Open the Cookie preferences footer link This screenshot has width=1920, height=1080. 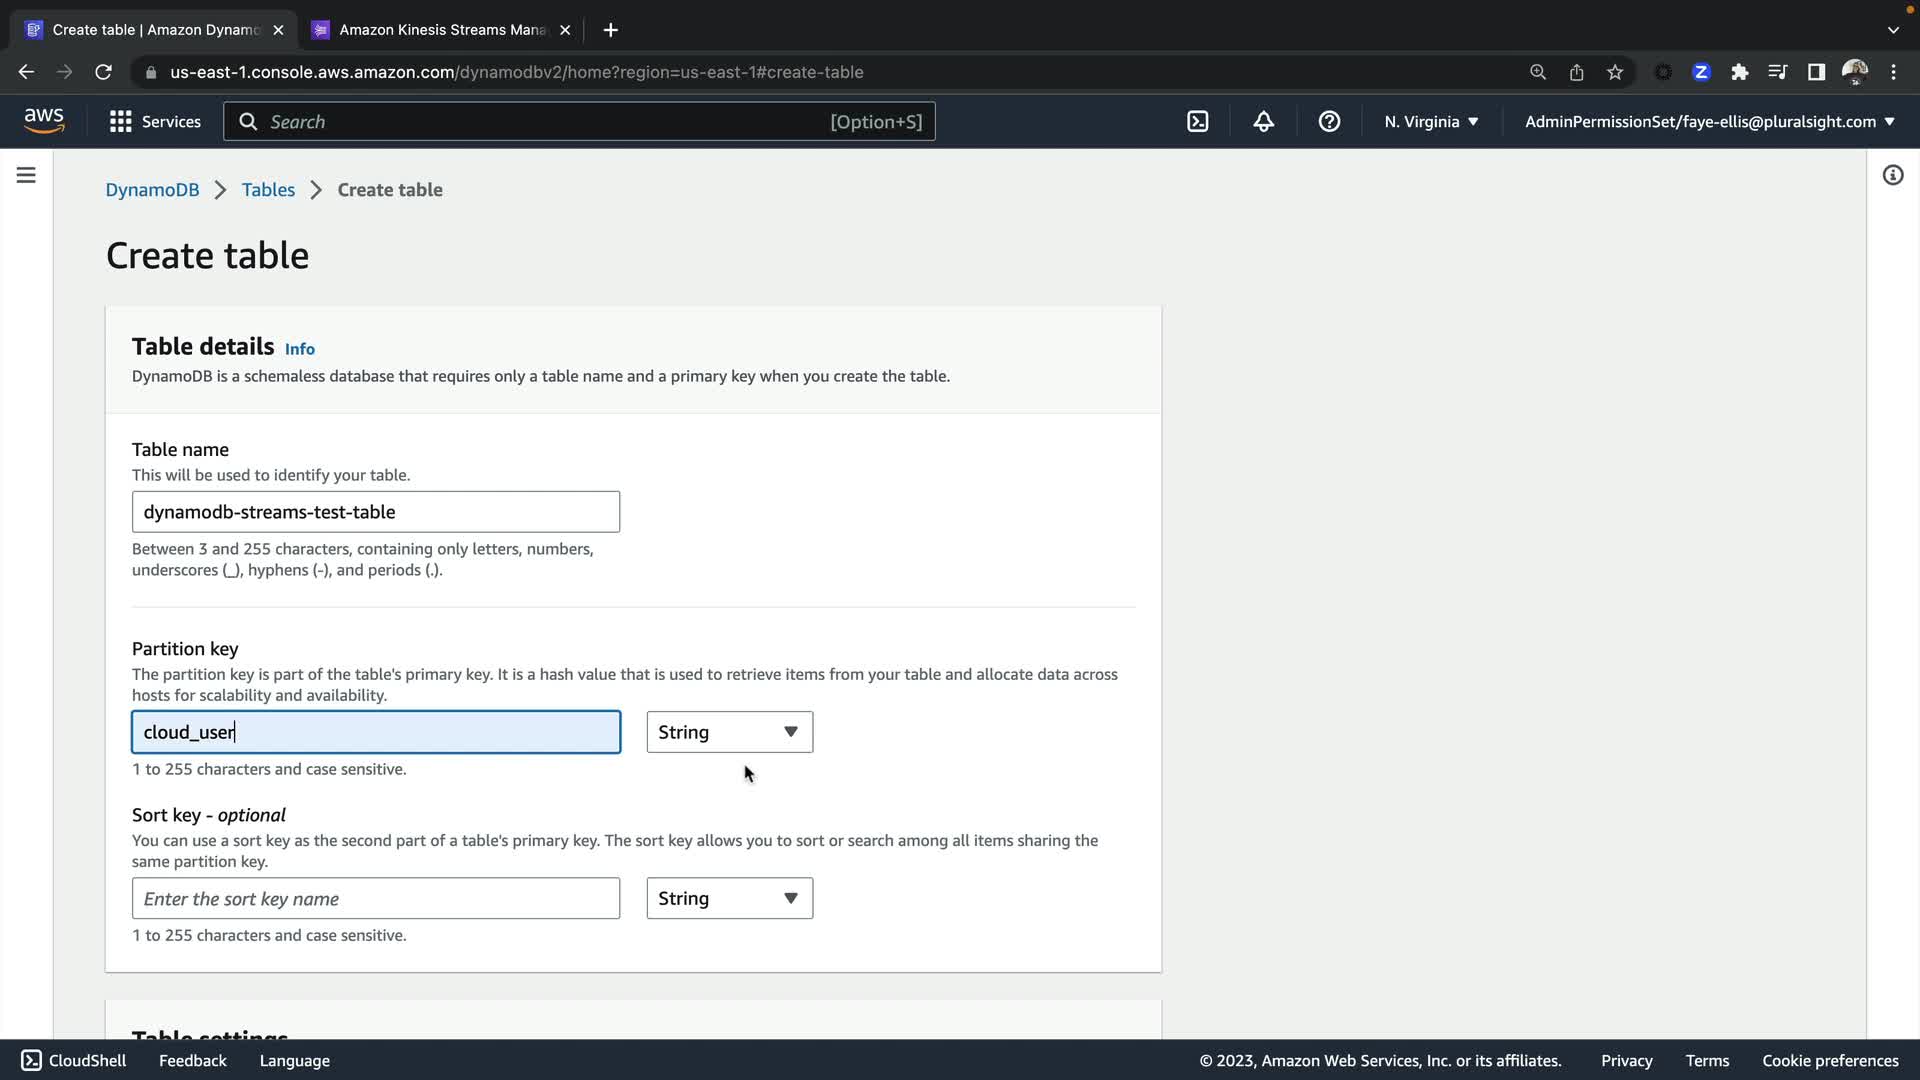1829,1061
